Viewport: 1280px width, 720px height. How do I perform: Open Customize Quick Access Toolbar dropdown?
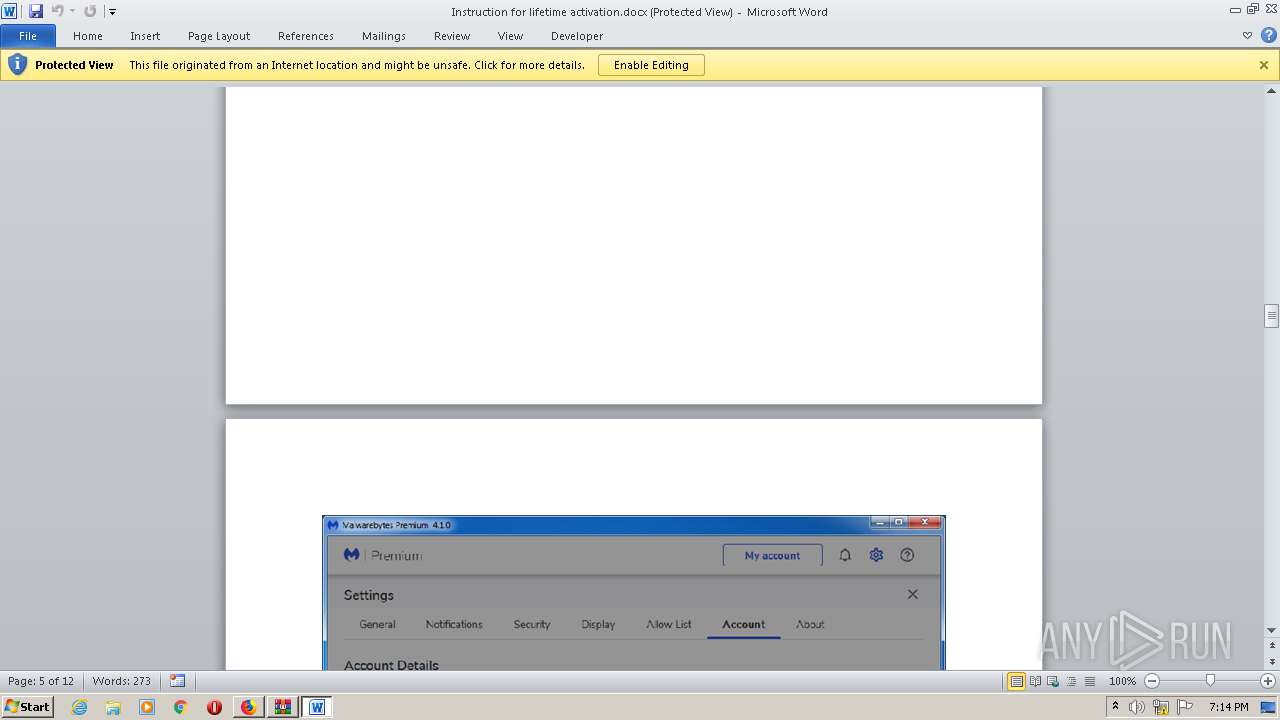coord(112,12)
